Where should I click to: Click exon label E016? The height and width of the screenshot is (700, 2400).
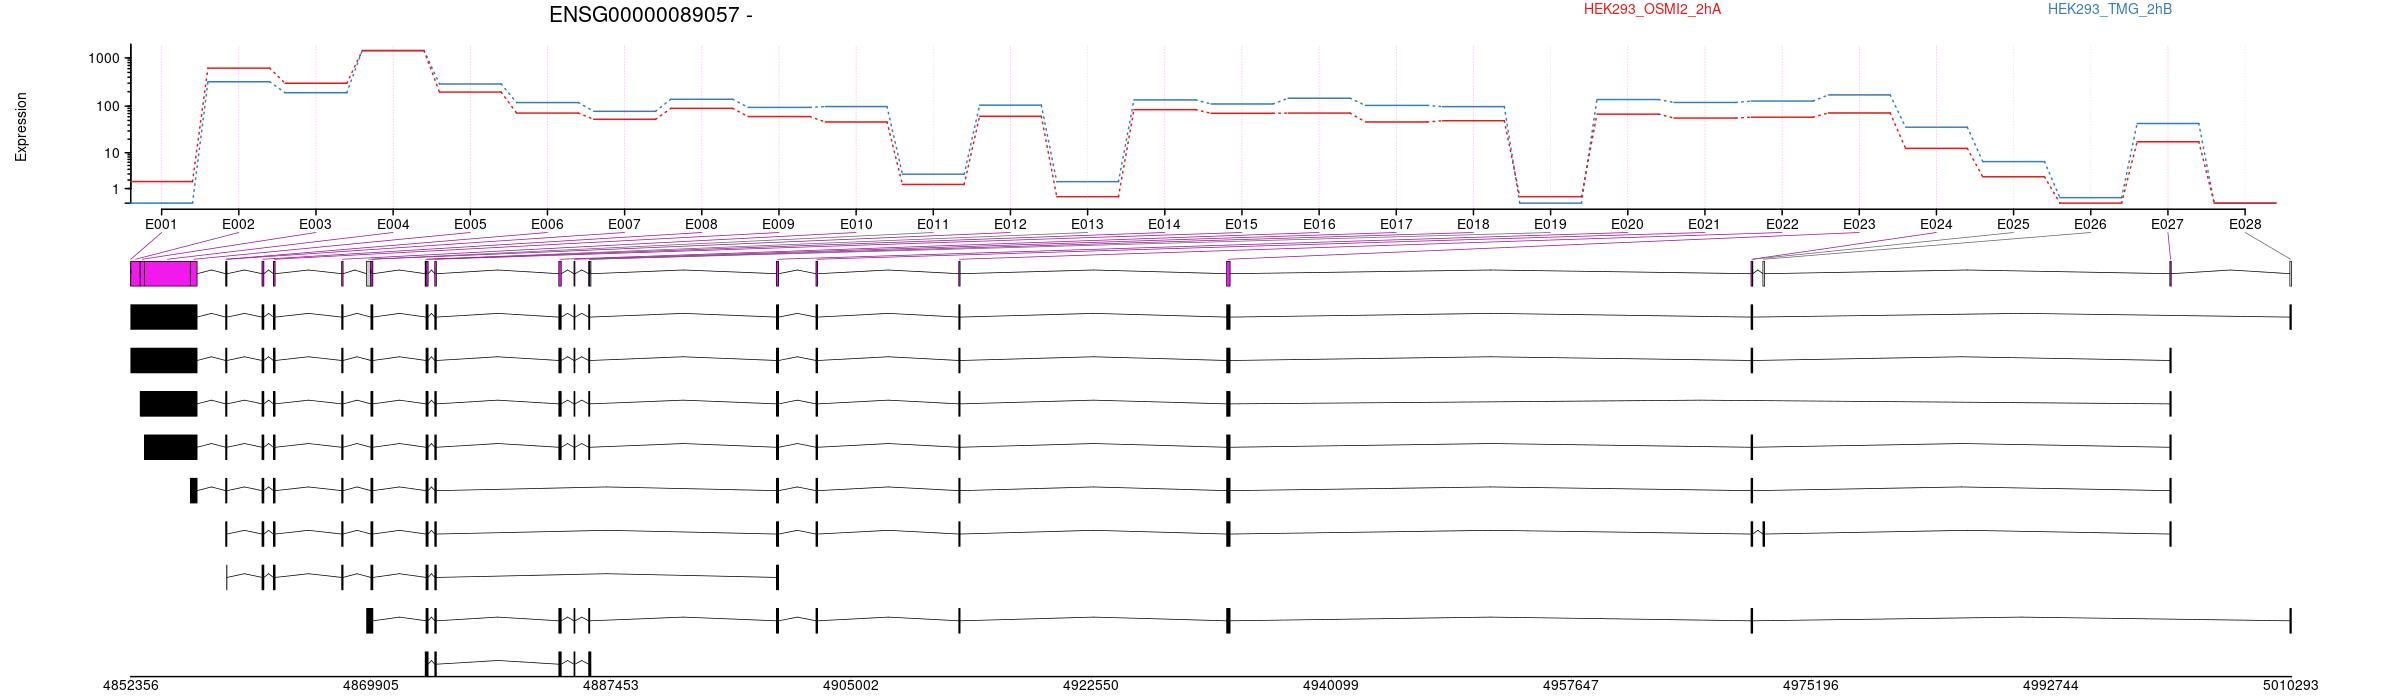pos(1319,225)
